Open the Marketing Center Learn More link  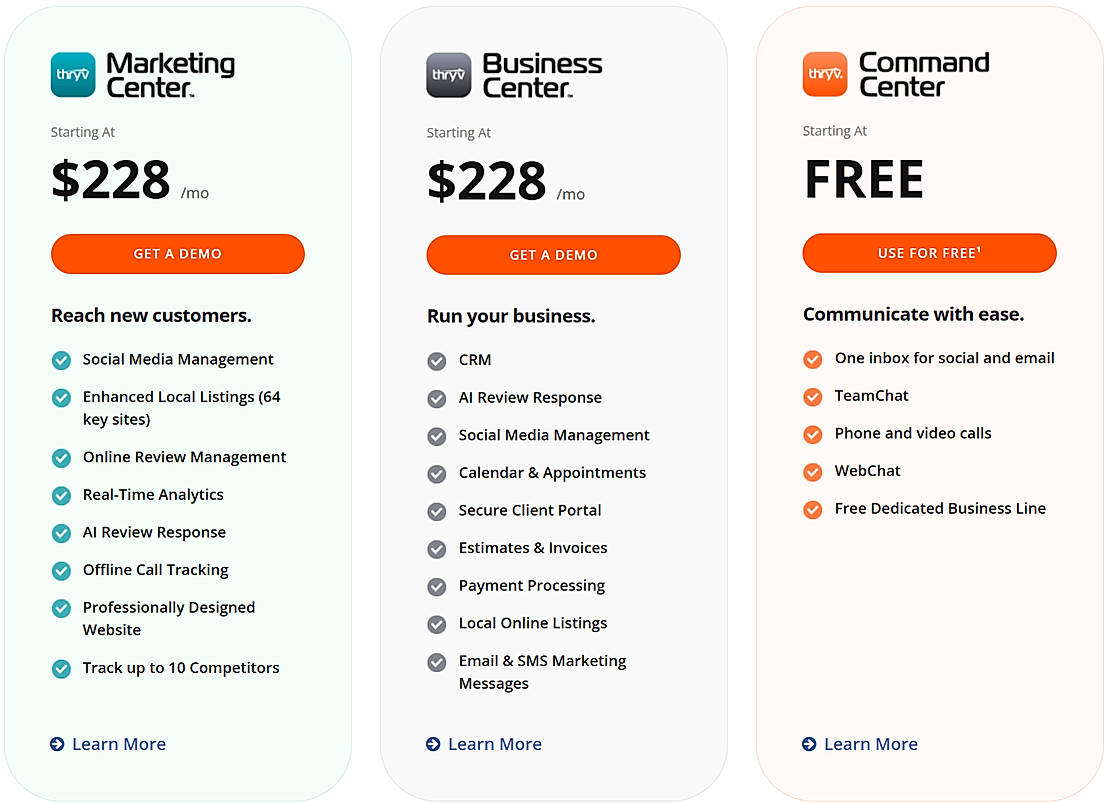point(119,744)
